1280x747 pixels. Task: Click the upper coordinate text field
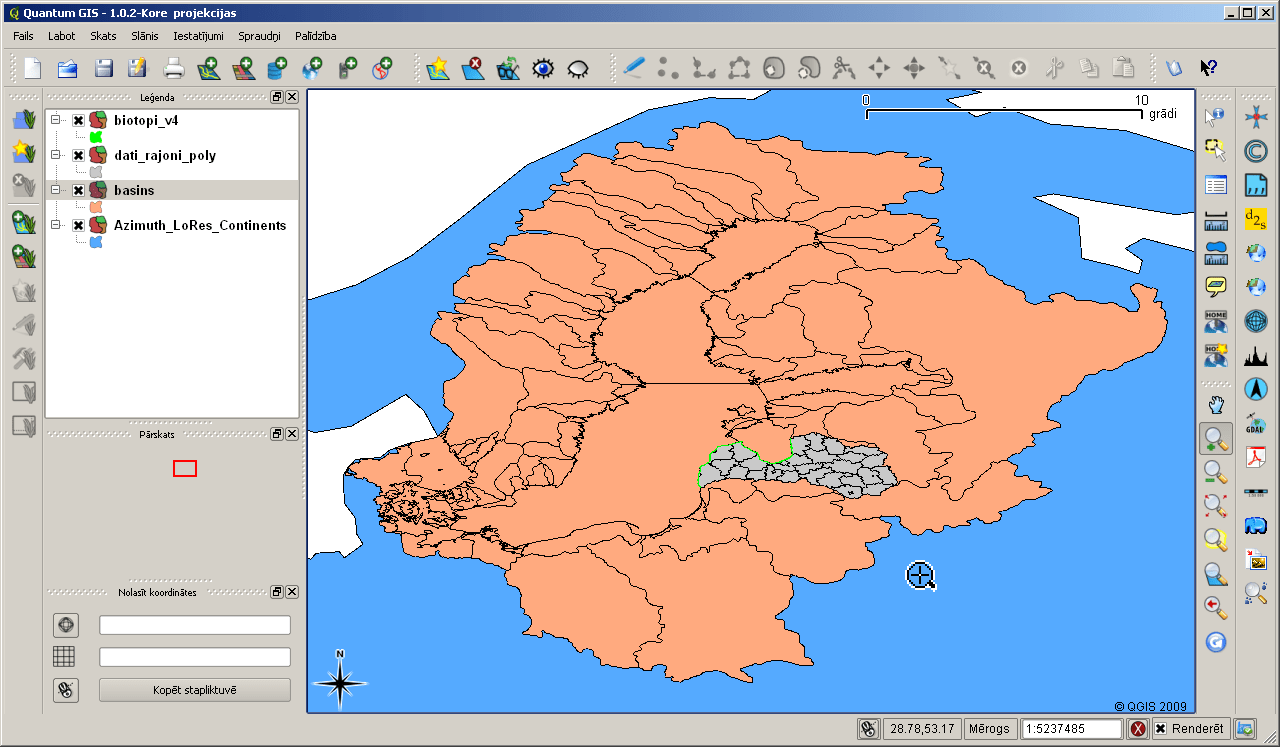195,625
